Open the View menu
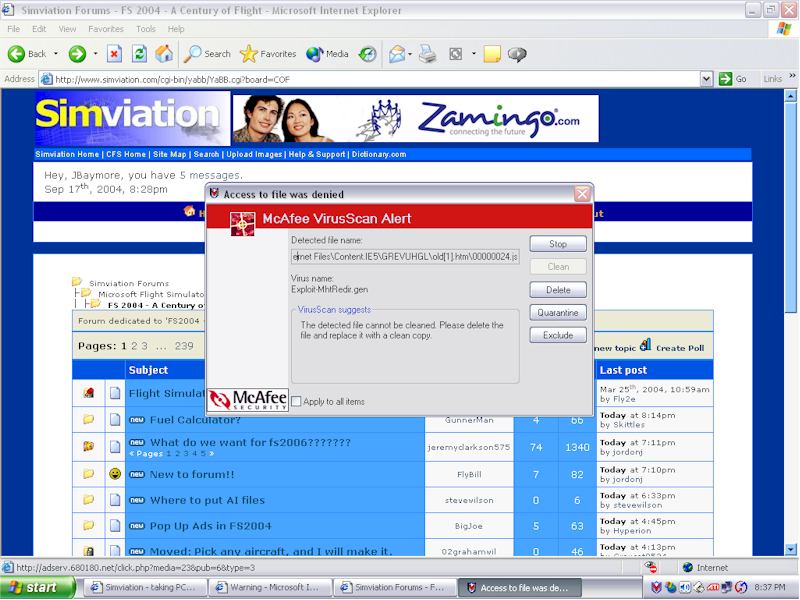Screen dimensions: 800x600 pos(67,29)
